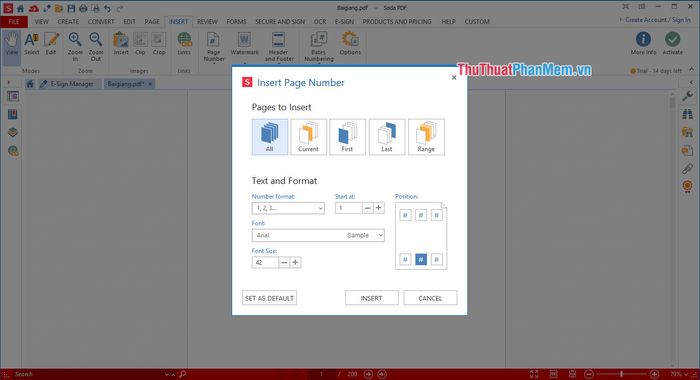Screen dimensions: 700x380
Task: Open Bates Numbering tool
Action: click(x=319, y=47)
